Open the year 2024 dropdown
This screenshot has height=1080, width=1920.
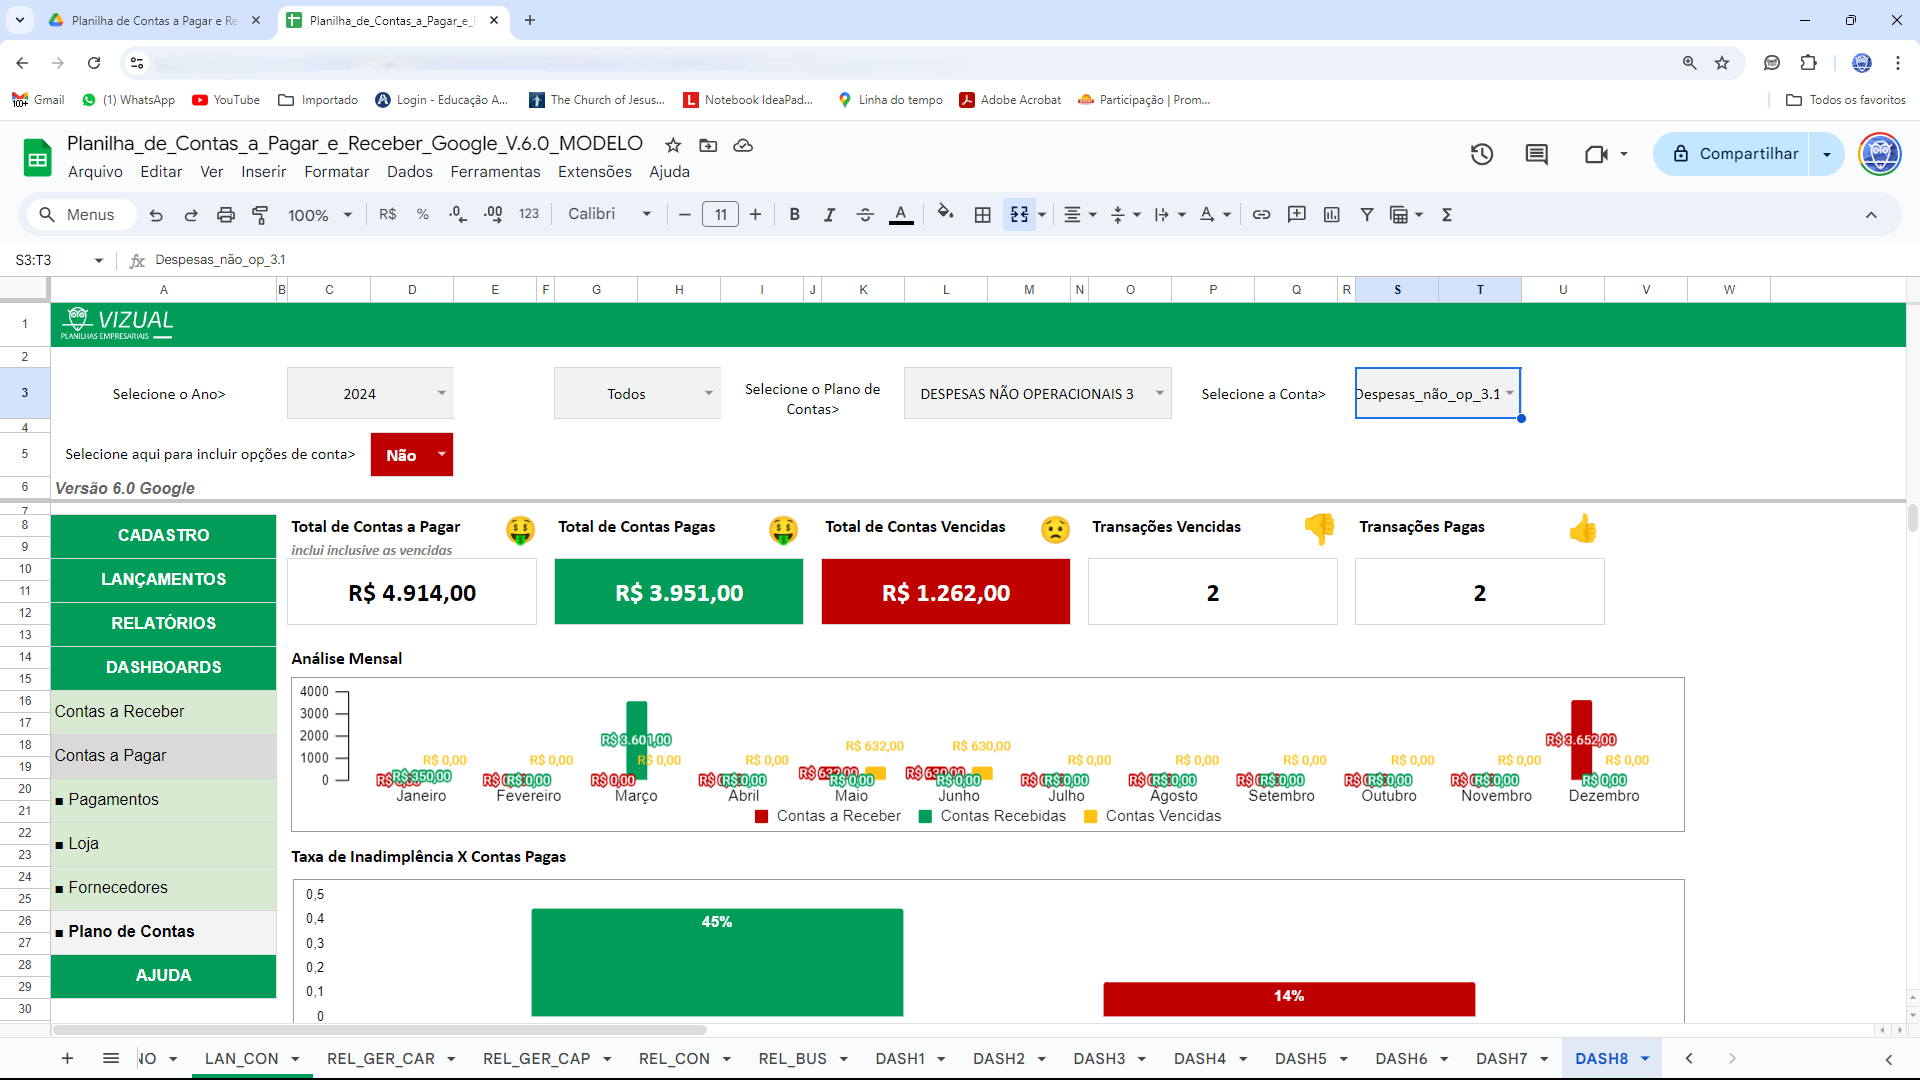tap(441, 393)
